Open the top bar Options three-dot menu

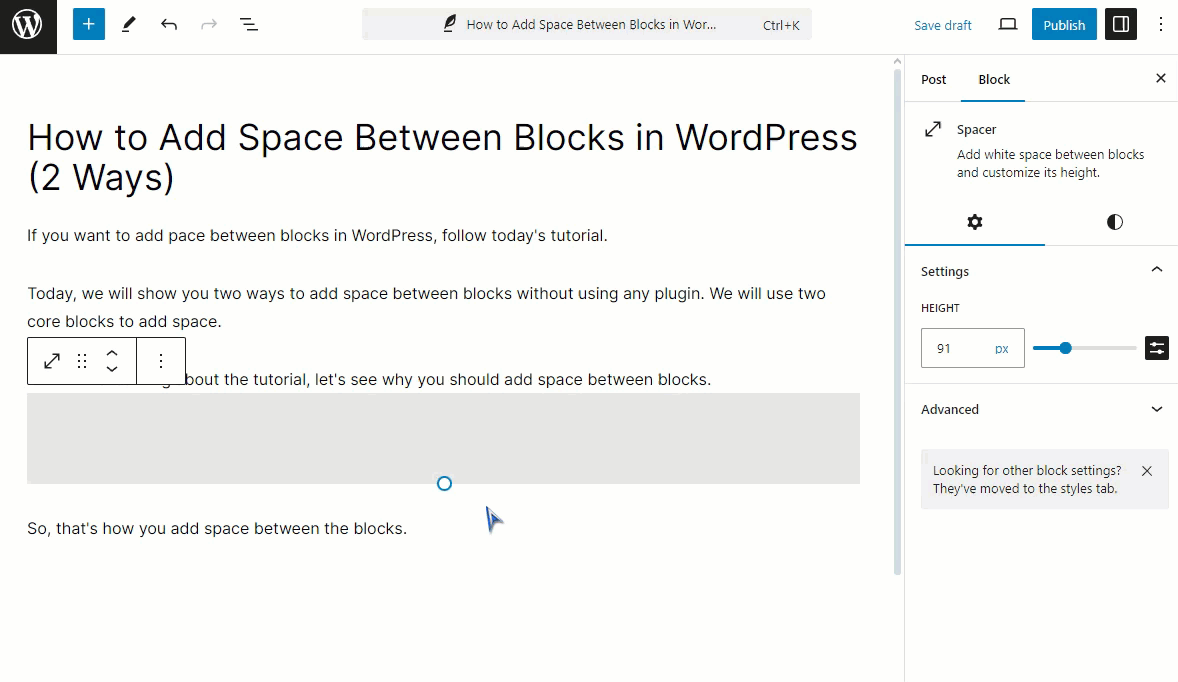click(x=1160, y=25)
